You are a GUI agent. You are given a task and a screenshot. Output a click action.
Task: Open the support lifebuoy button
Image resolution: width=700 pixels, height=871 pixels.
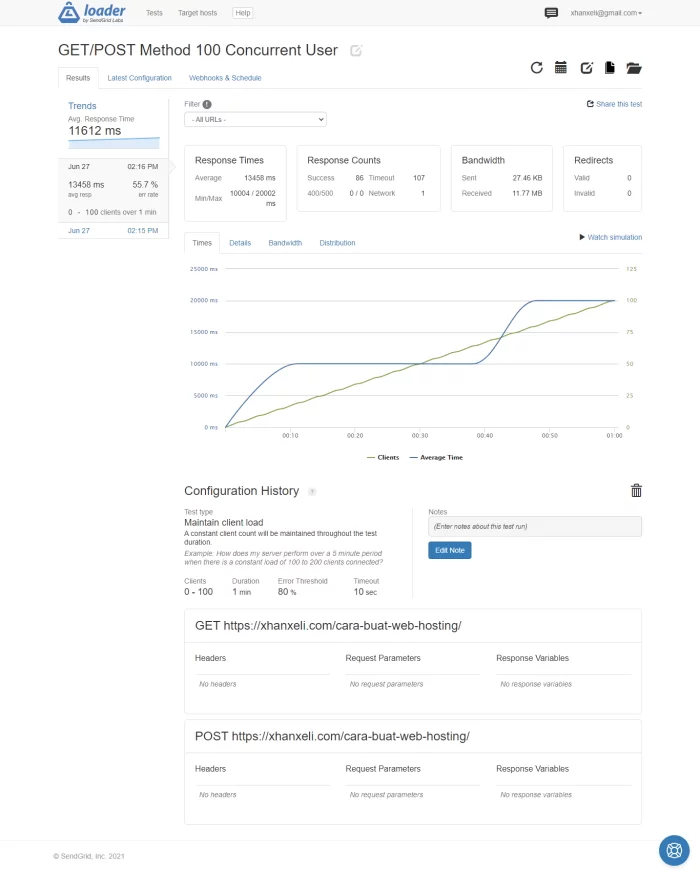tap(674, 850)
